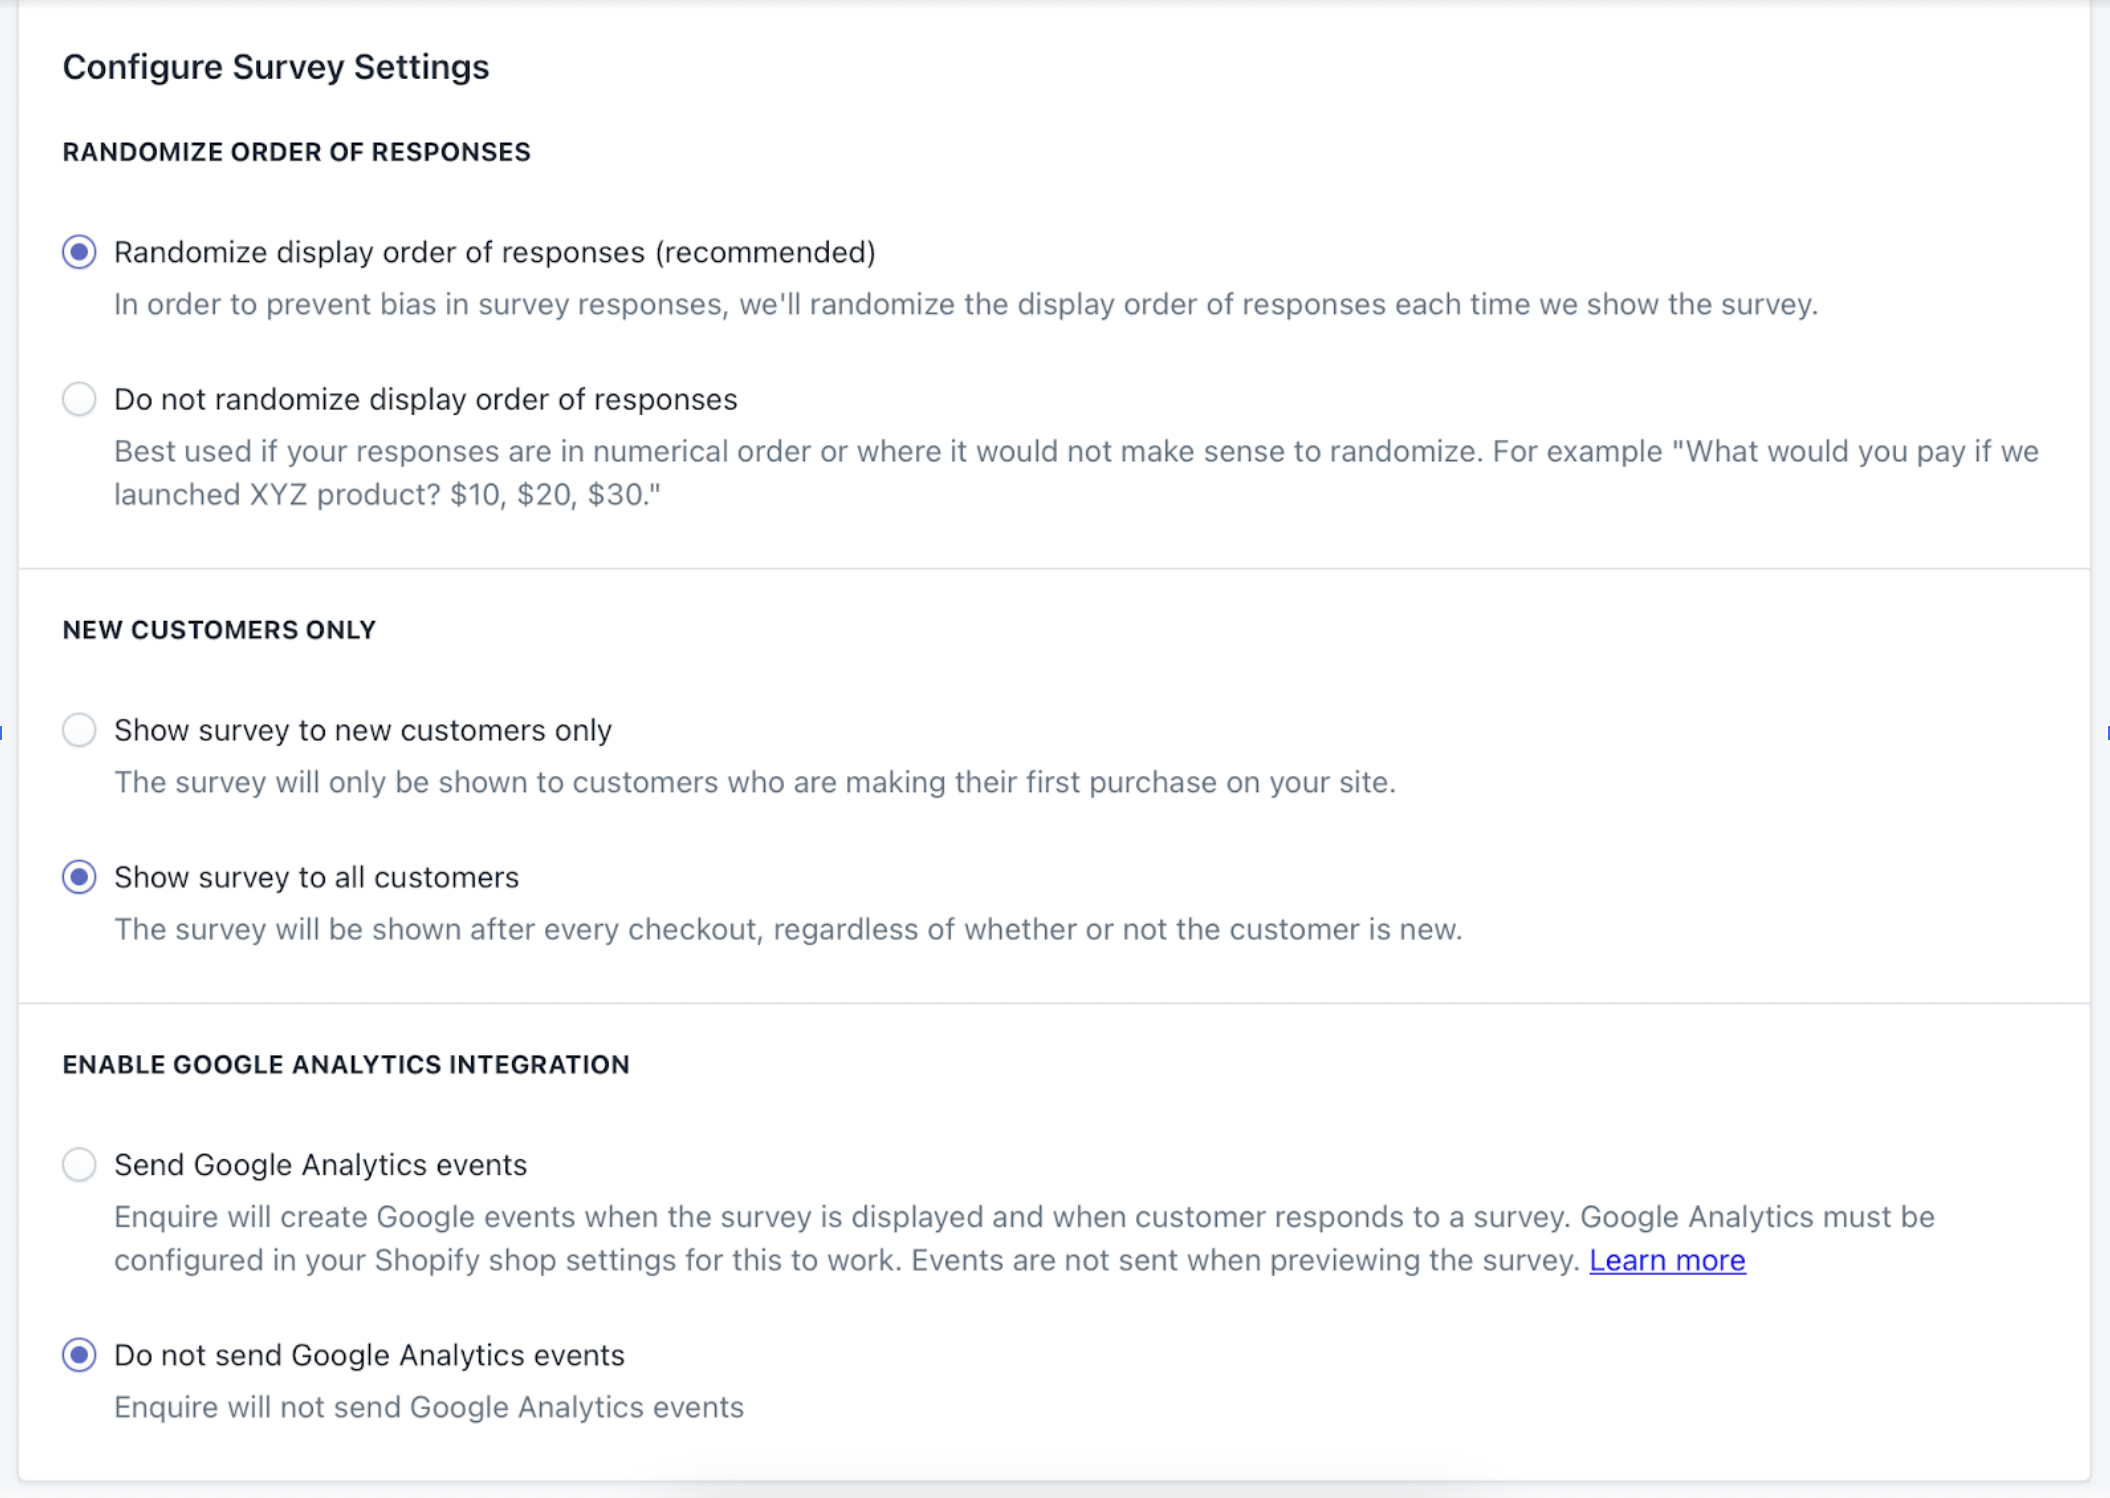The height and width of the screenshot is (1498, 2110).
Task: Select "Do not randomize display order of responses"
Action: [79, 399]
